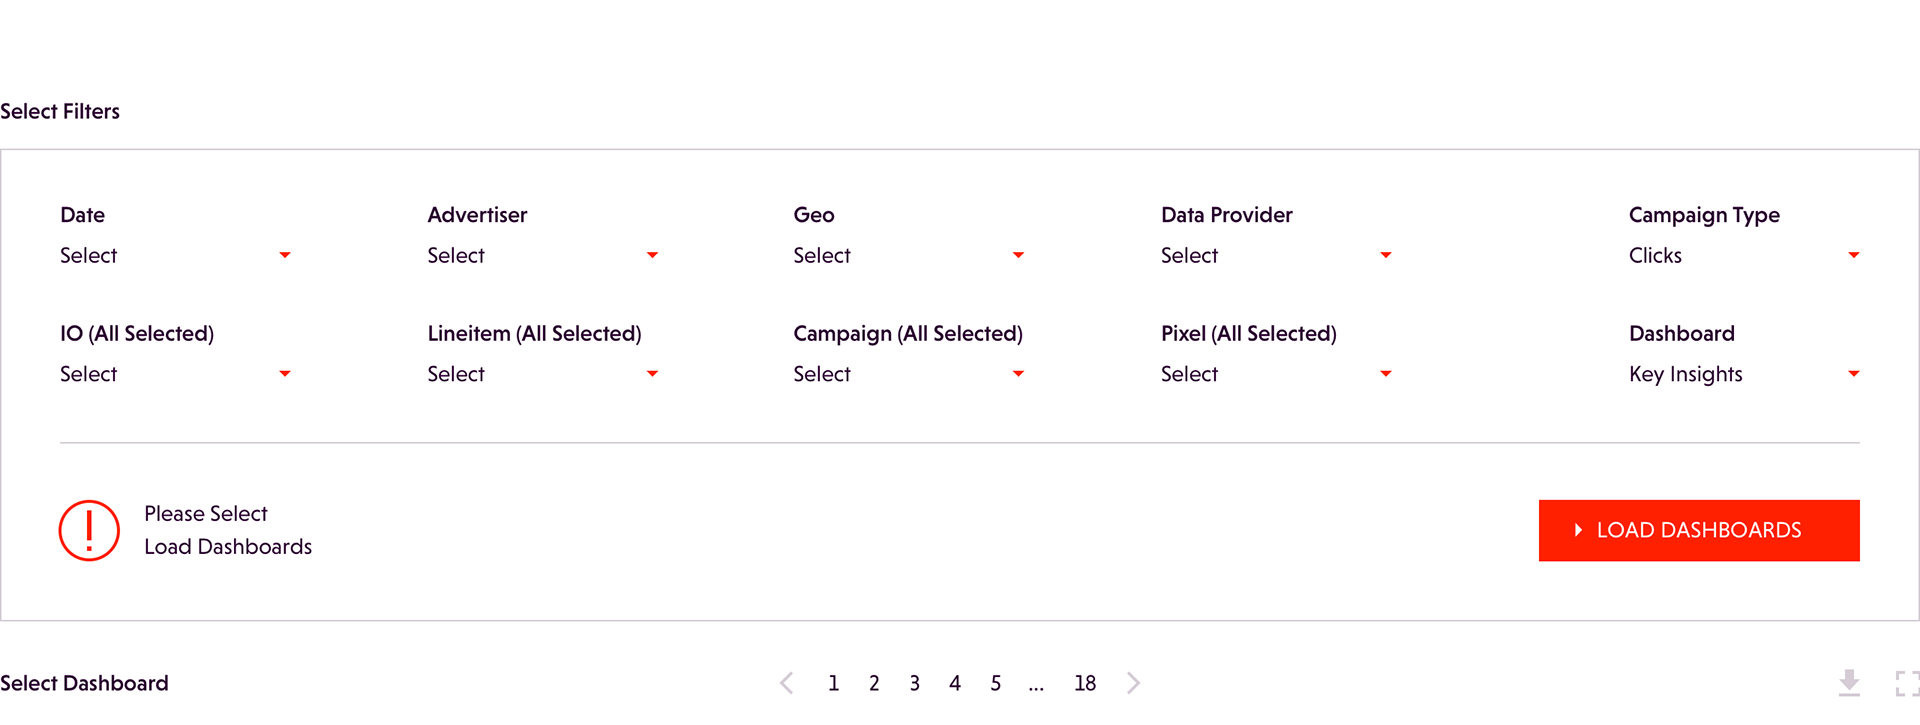Change Campaign Type from Clicks
Screen dimensions: 1920x725
click(1744, 256)
